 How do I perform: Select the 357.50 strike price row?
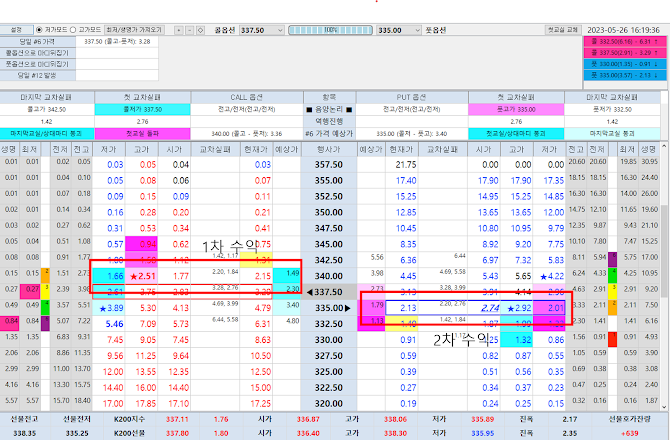tap(329, 164)
